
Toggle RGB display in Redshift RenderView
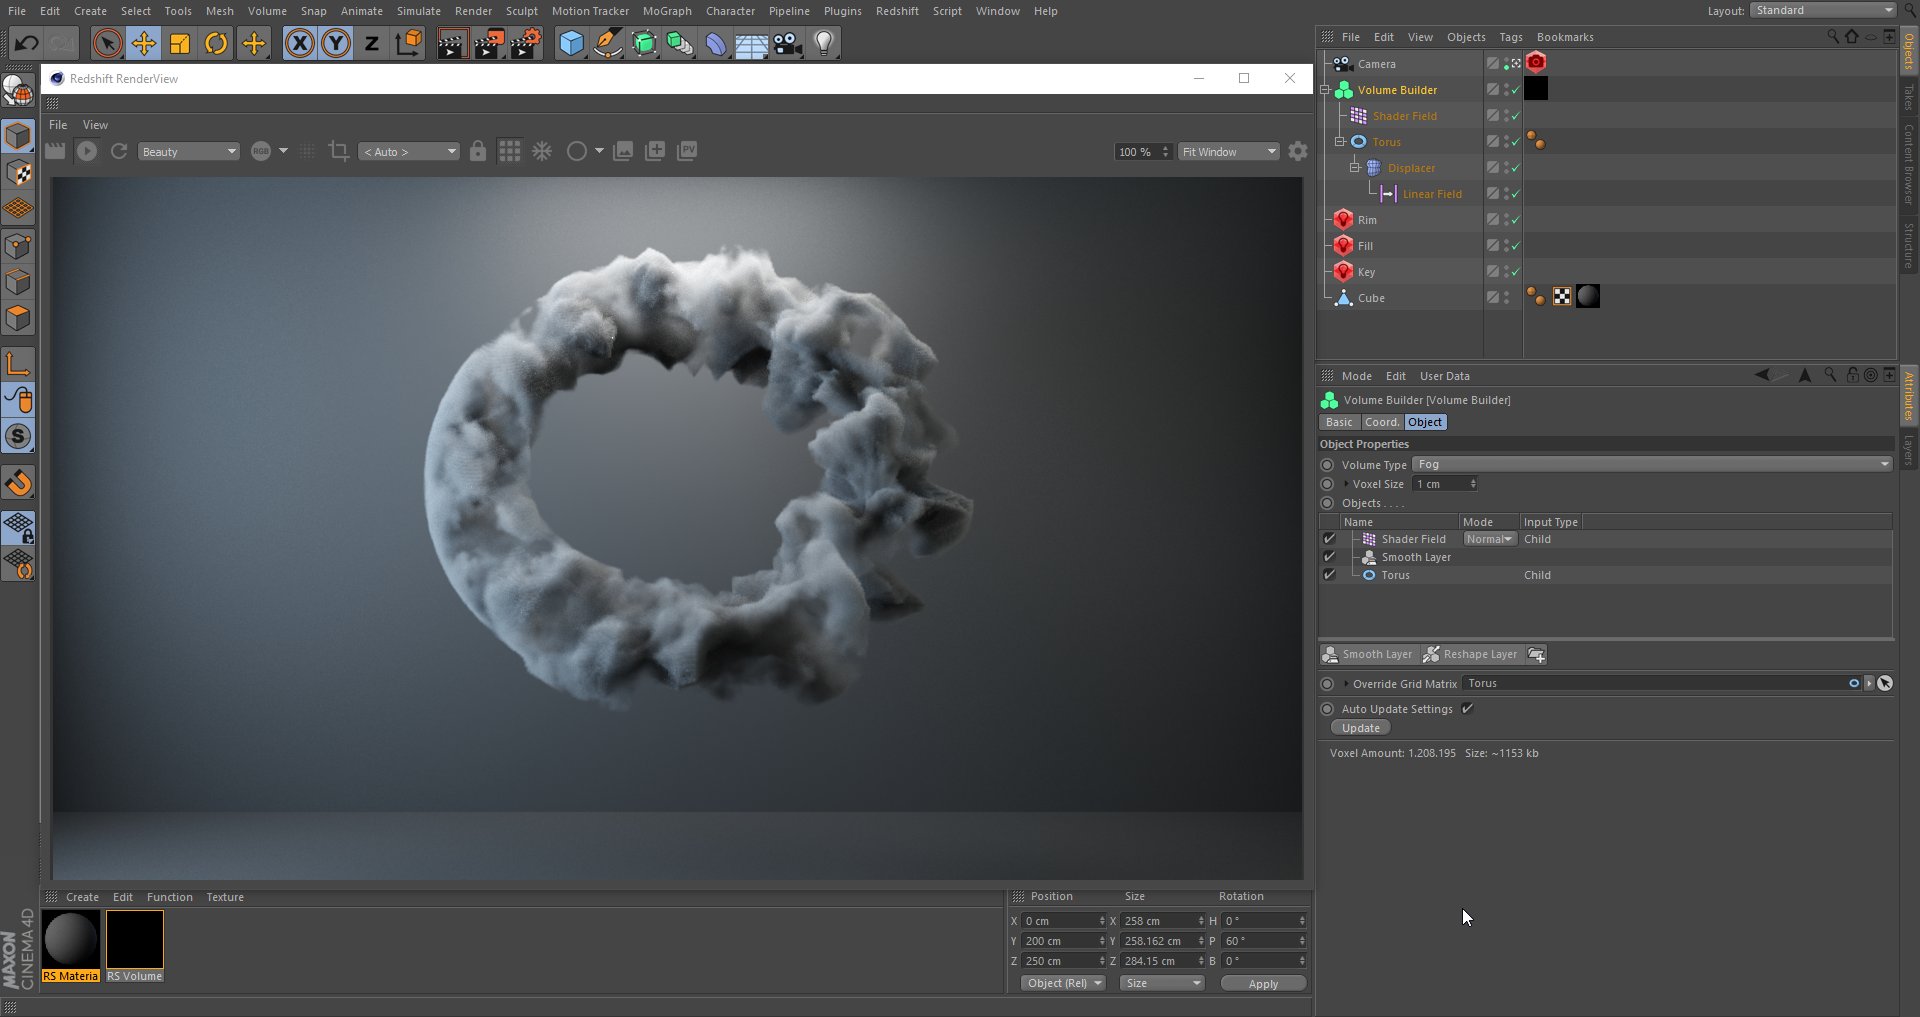tap(262, 151)
